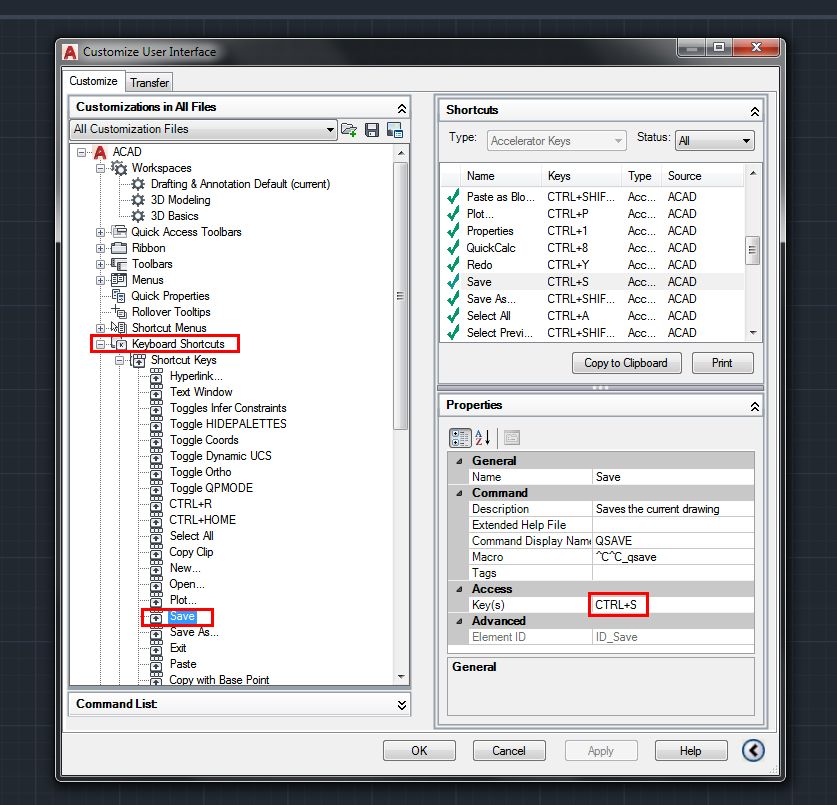Click the round back arrow beside Help

(753, 750)
